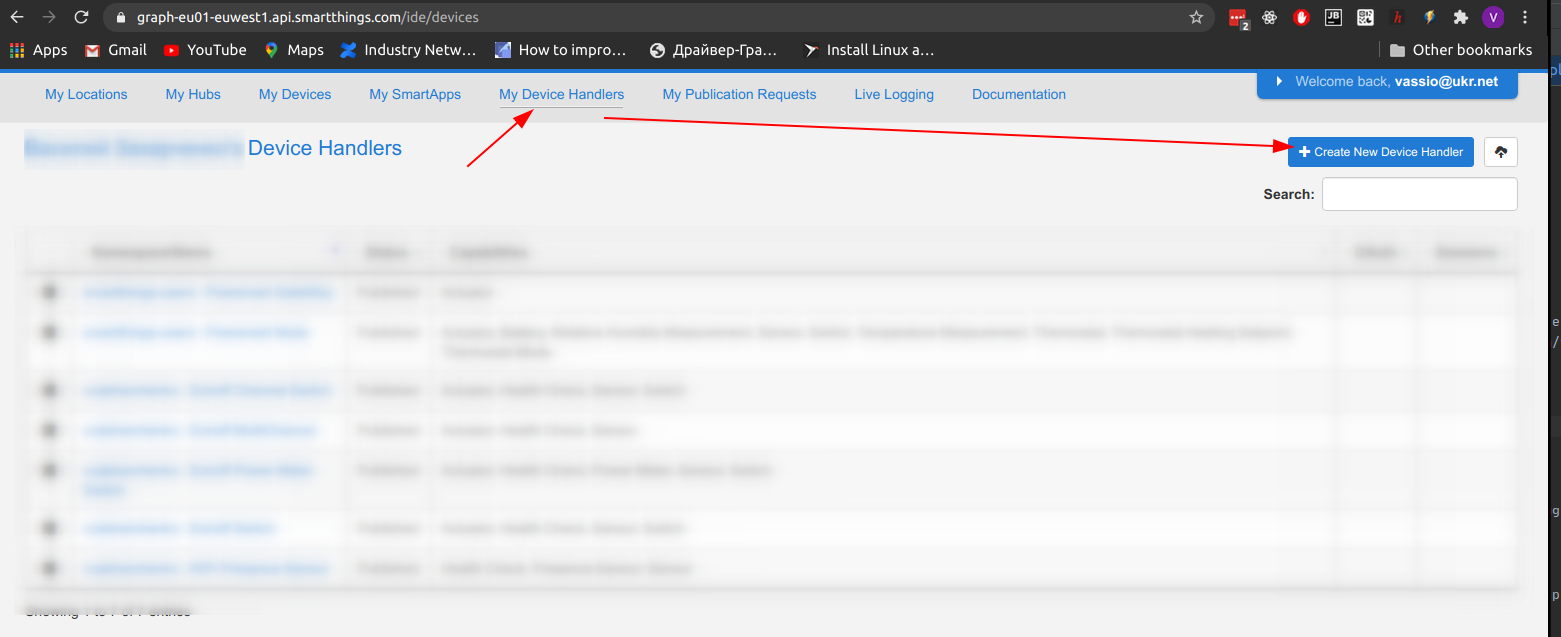Open Industry Netw... bookmark
The height and width of the screenshot is (637, 1561).
tap(409, 50)
